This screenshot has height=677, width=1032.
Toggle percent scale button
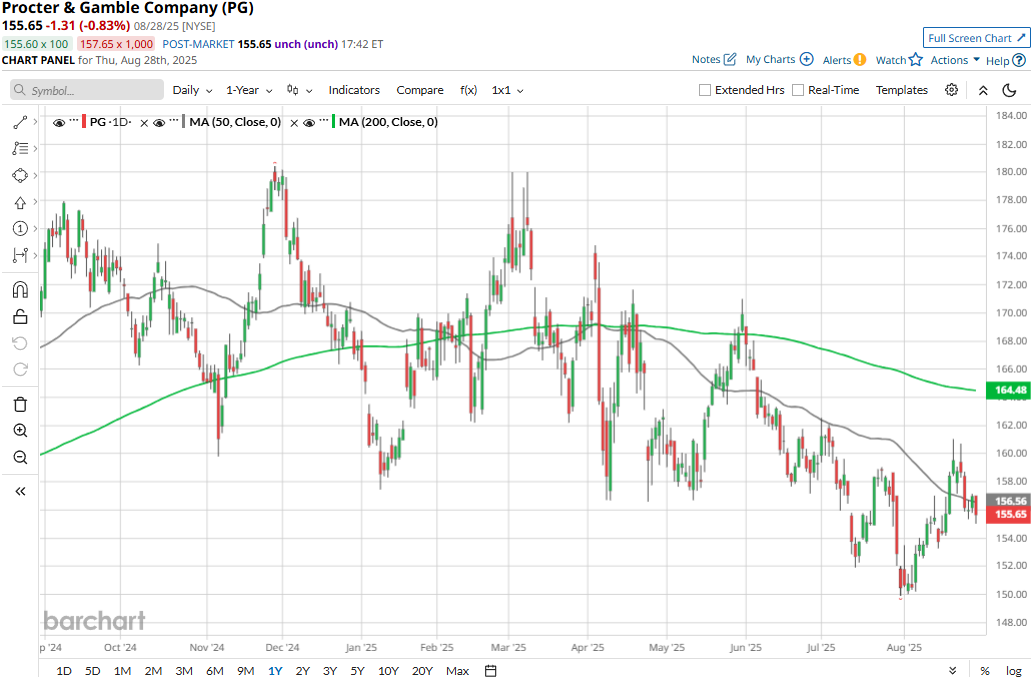click(x=985, y=670)
